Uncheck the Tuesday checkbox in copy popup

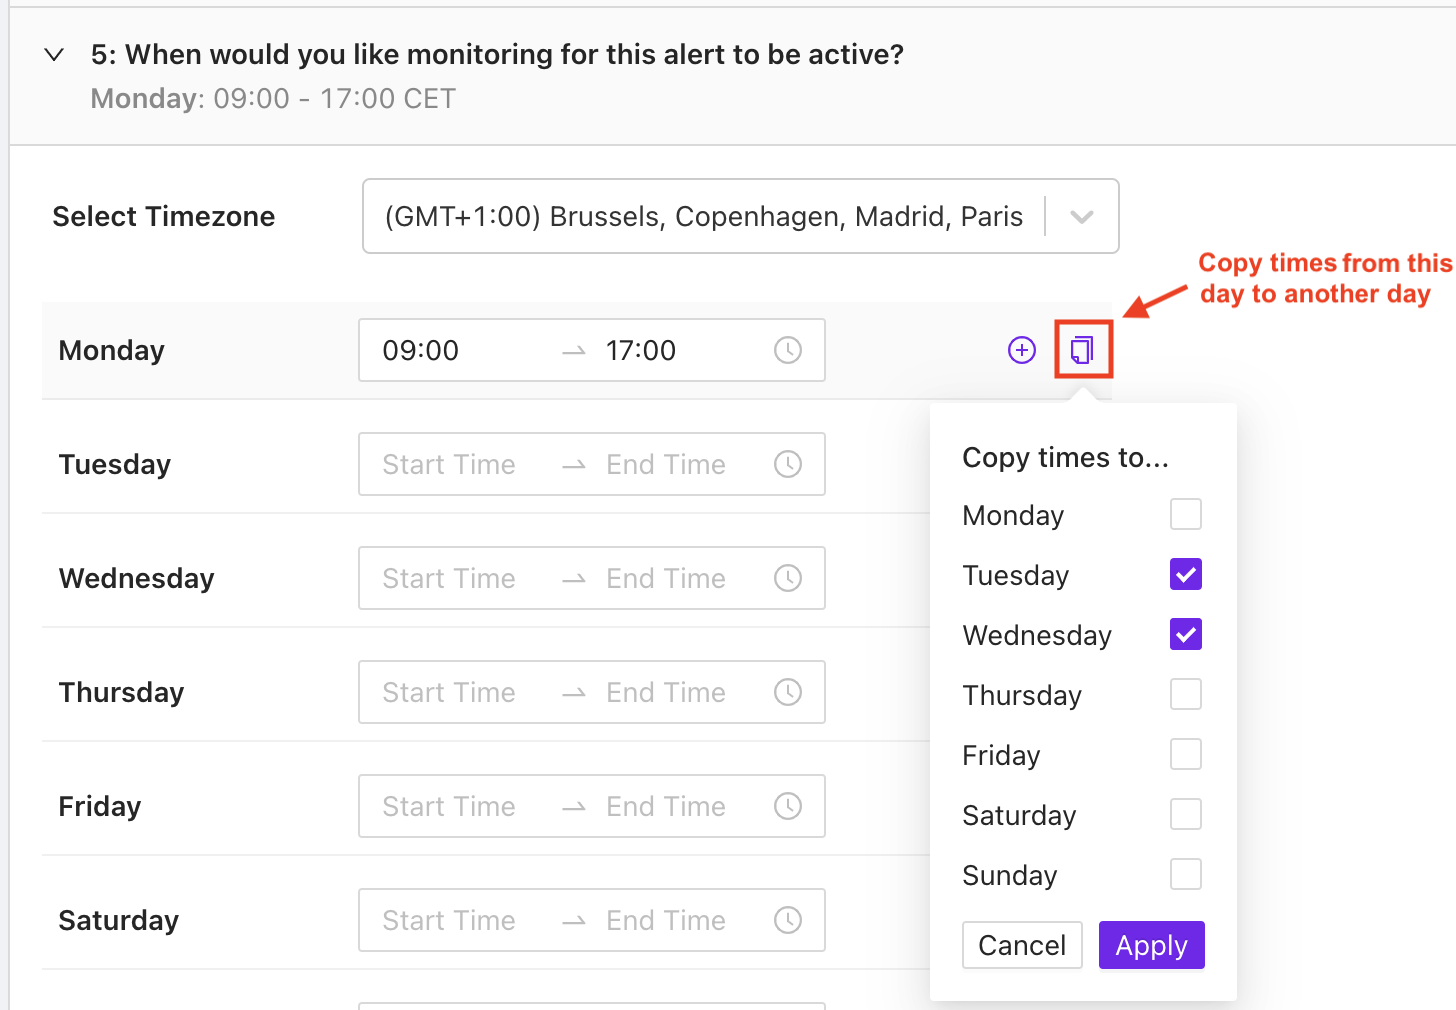(1185, 574)
